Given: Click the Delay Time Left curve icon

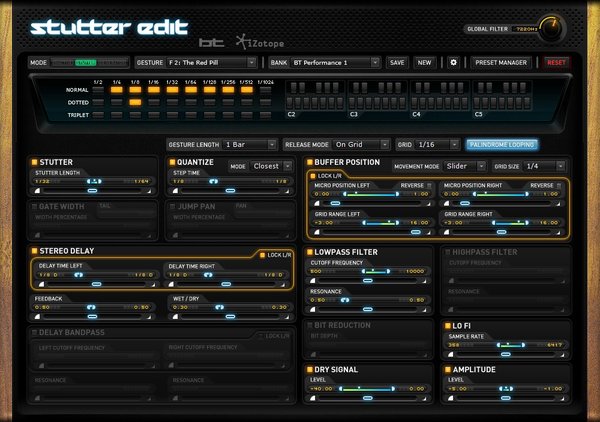Looking at the screenshot, I should 41,284.
